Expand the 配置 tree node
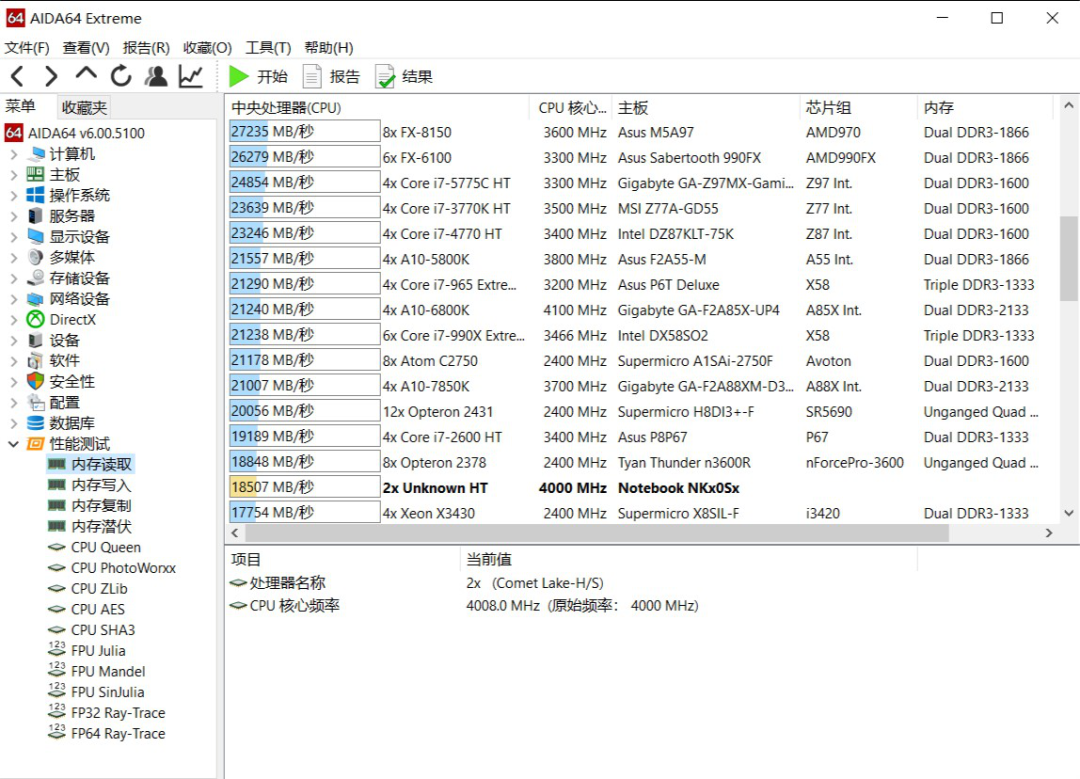 [x=14, y=402]
